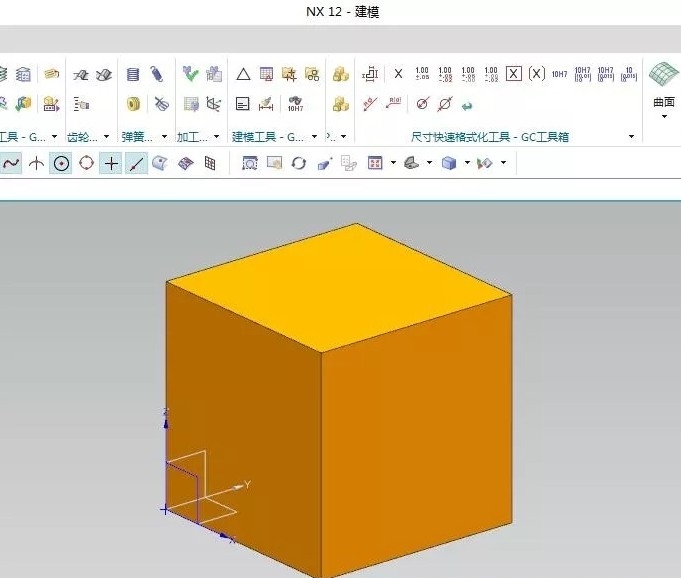Click the 弹簧... group label
The width and height of the screenshot is (681, 578).
[137, 137]
